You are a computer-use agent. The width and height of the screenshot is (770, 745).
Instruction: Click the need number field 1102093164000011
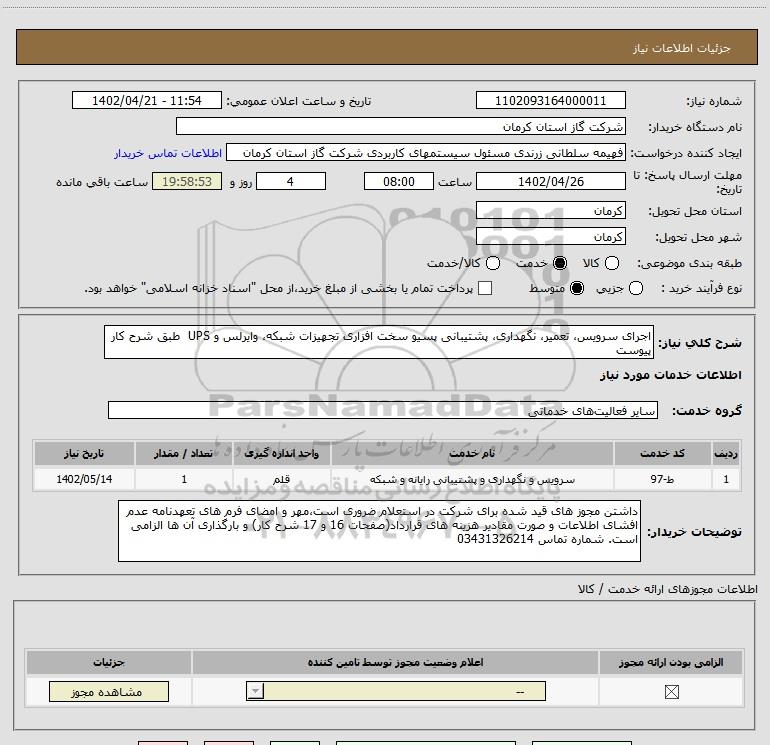coord(550,101)
